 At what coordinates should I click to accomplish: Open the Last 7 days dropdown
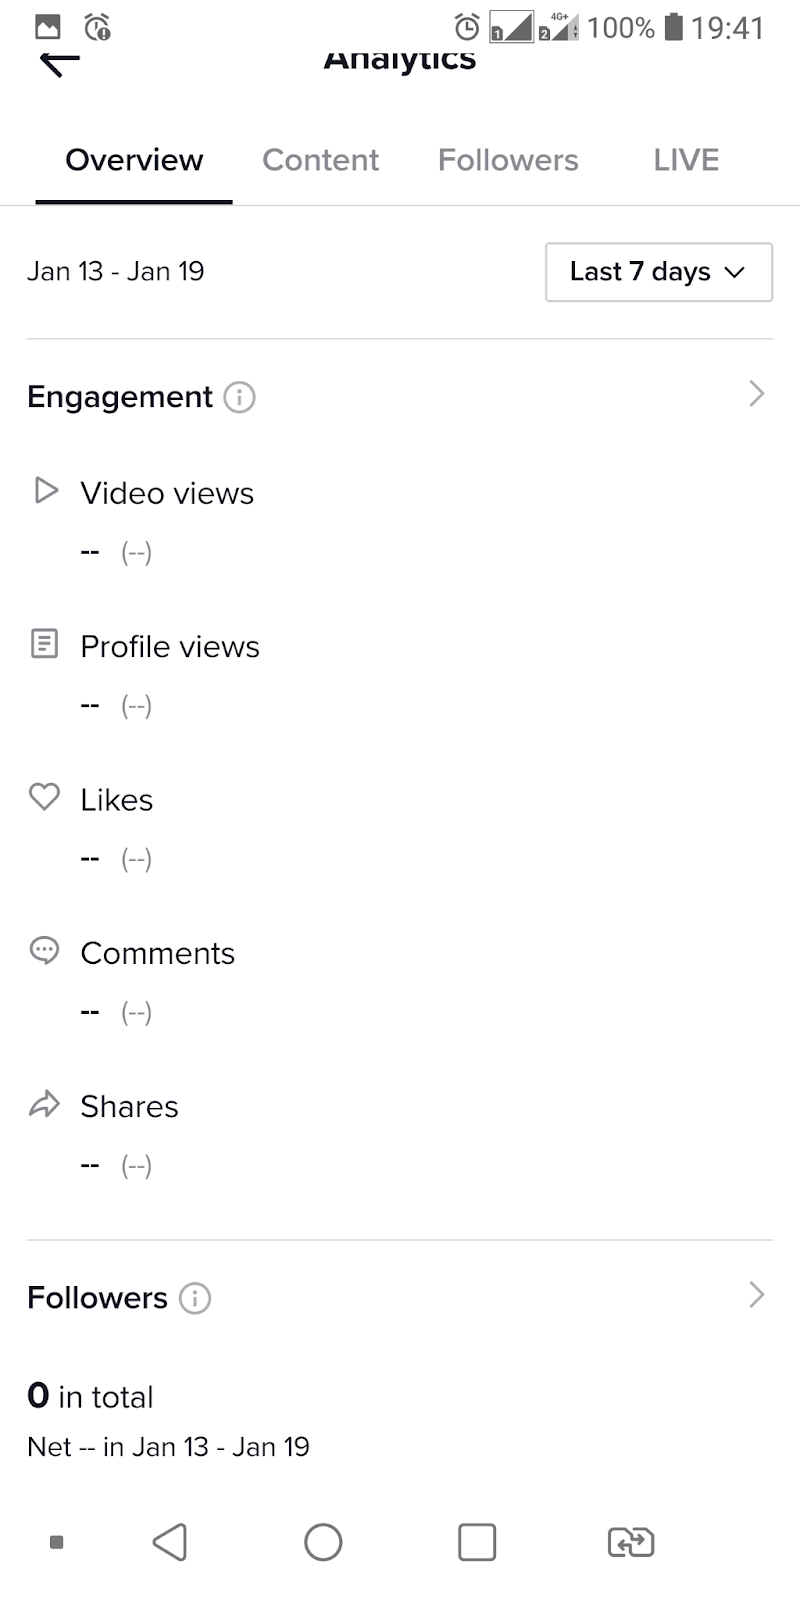click(x=658, y=271)
